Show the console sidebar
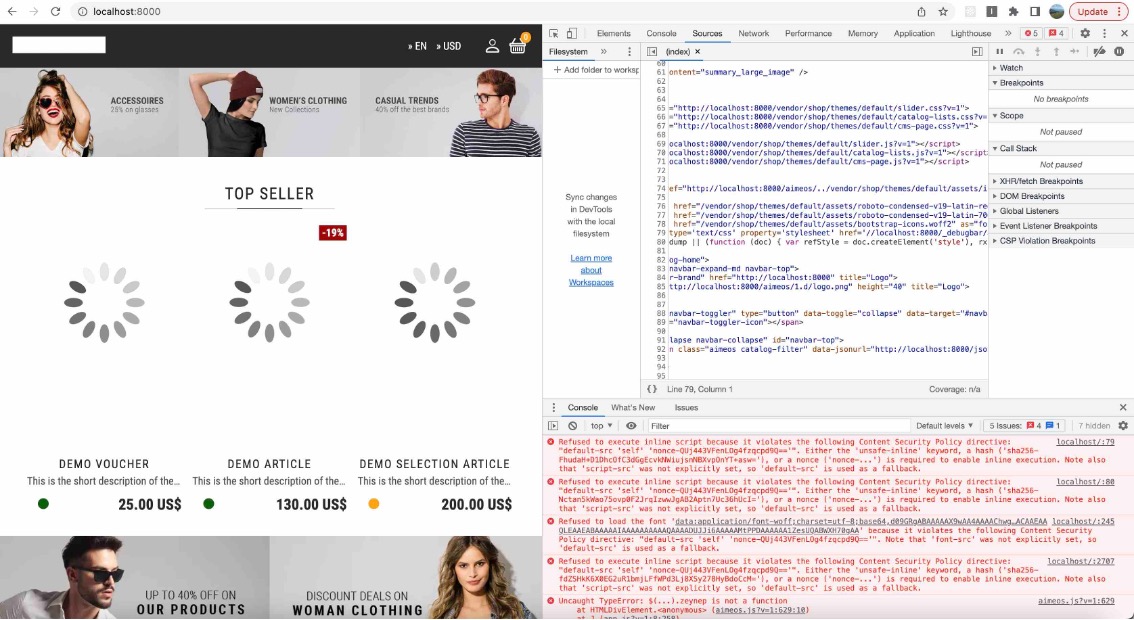Viewport: 1134px width, 620px height. point(553,426)
